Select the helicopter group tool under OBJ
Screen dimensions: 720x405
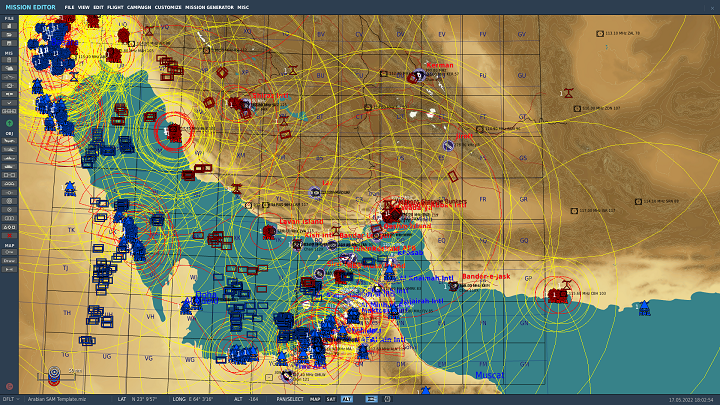9,149
